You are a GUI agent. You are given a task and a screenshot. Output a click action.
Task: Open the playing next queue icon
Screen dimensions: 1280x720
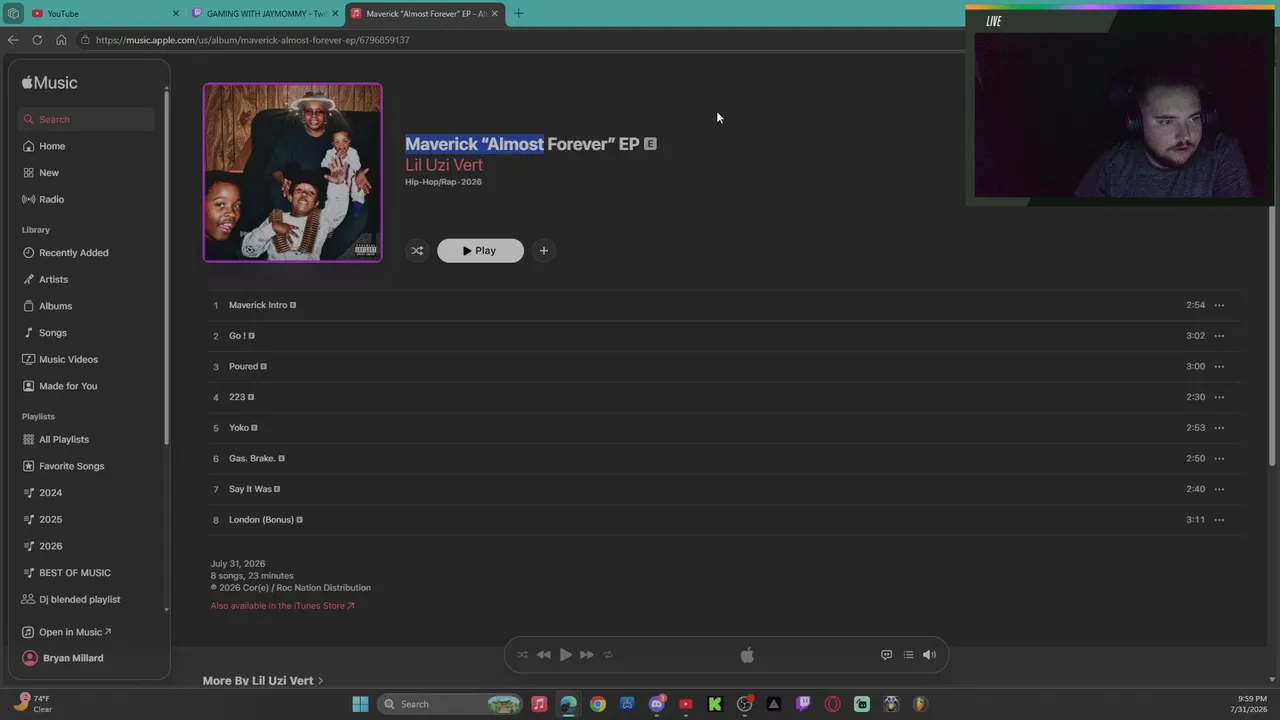coord(908,655)
